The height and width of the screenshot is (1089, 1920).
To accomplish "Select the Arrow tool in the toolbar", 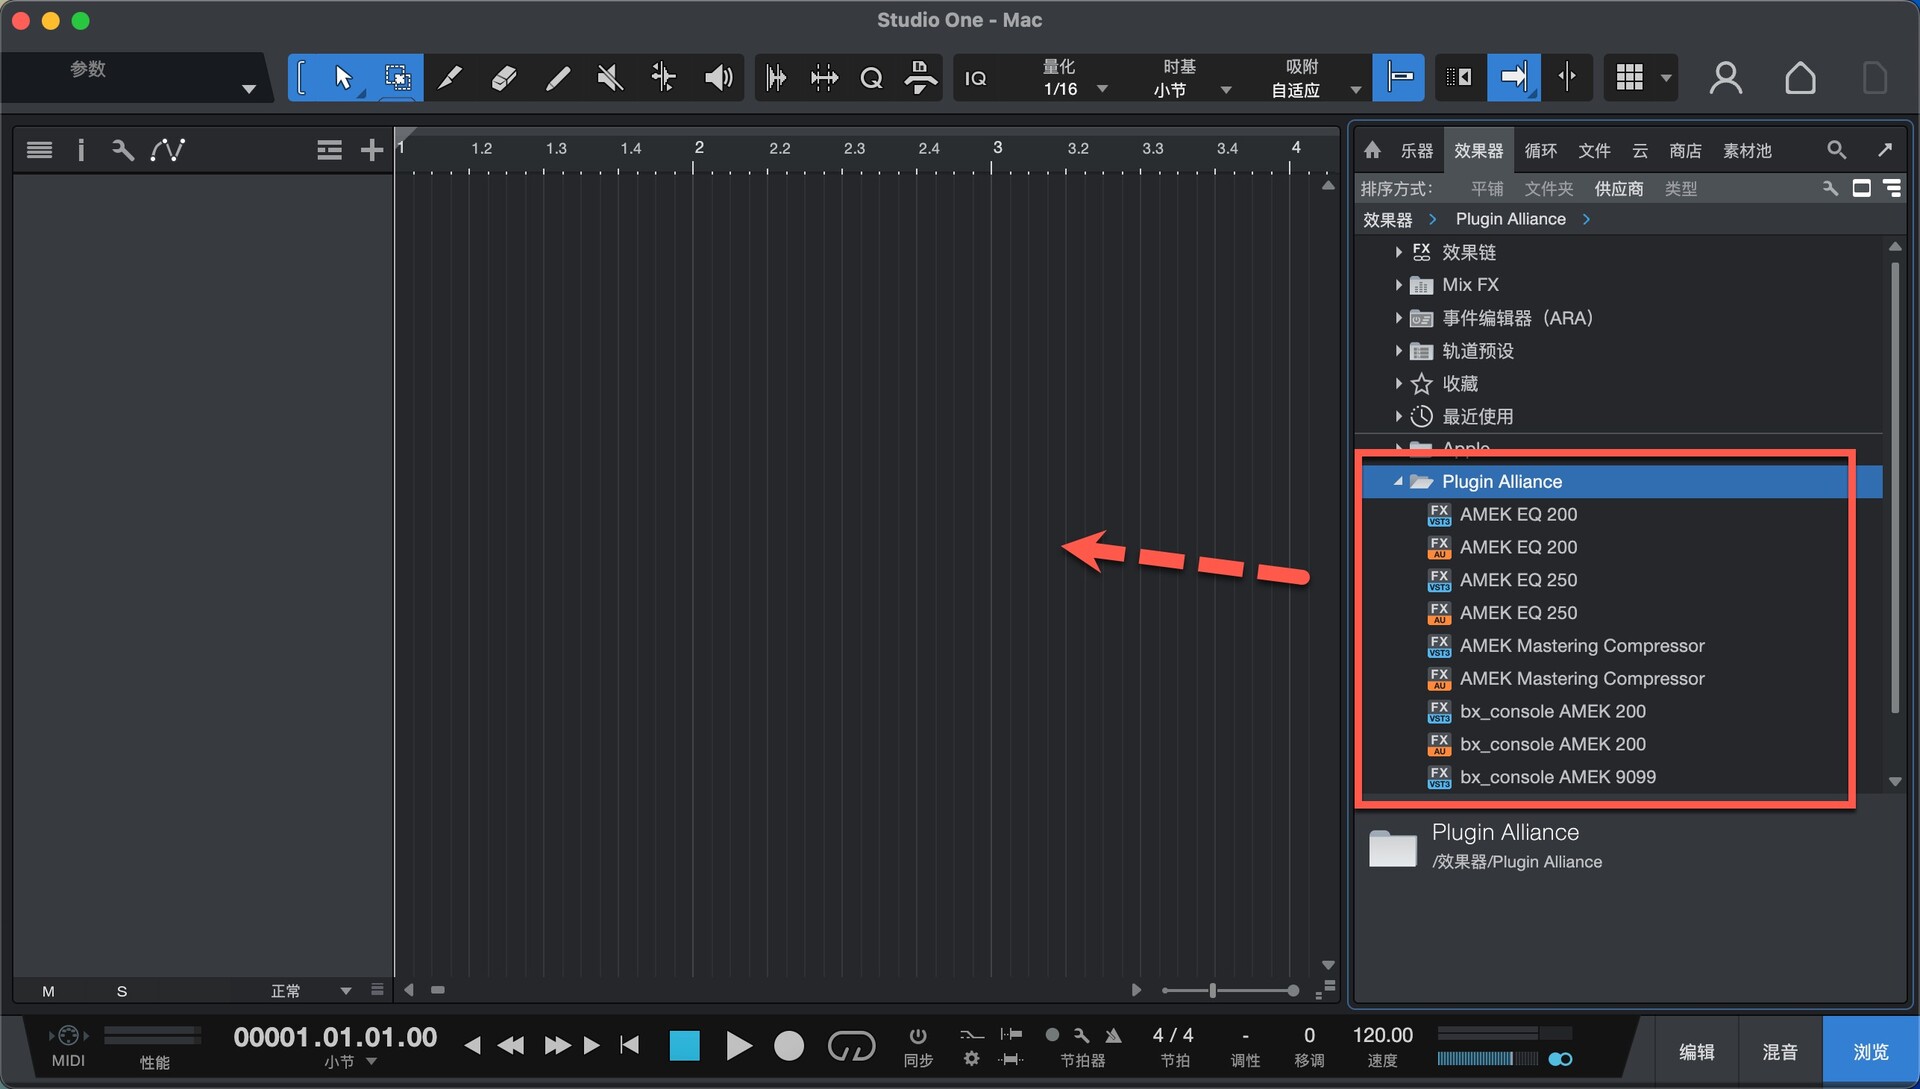I will point(343,78).
